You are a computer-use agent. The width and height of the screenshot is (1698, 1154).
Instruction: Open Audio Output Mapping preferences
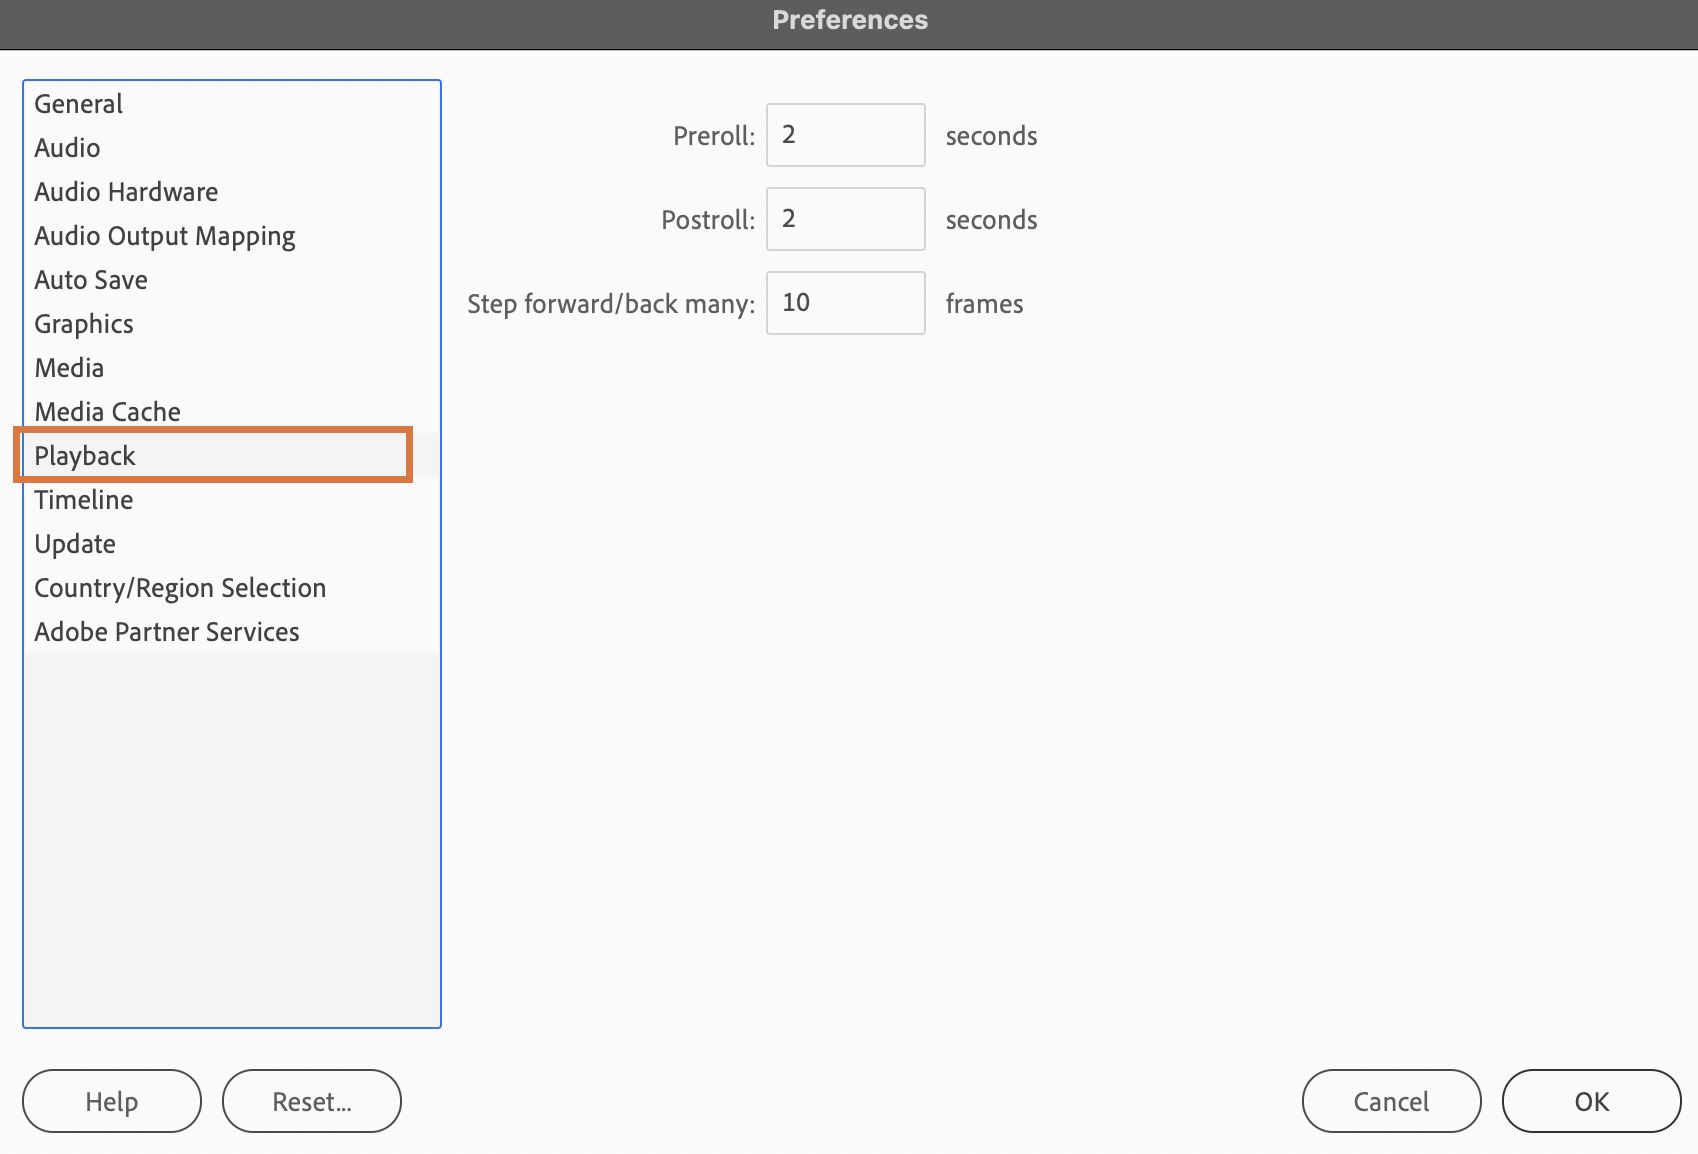click(165, 236)
